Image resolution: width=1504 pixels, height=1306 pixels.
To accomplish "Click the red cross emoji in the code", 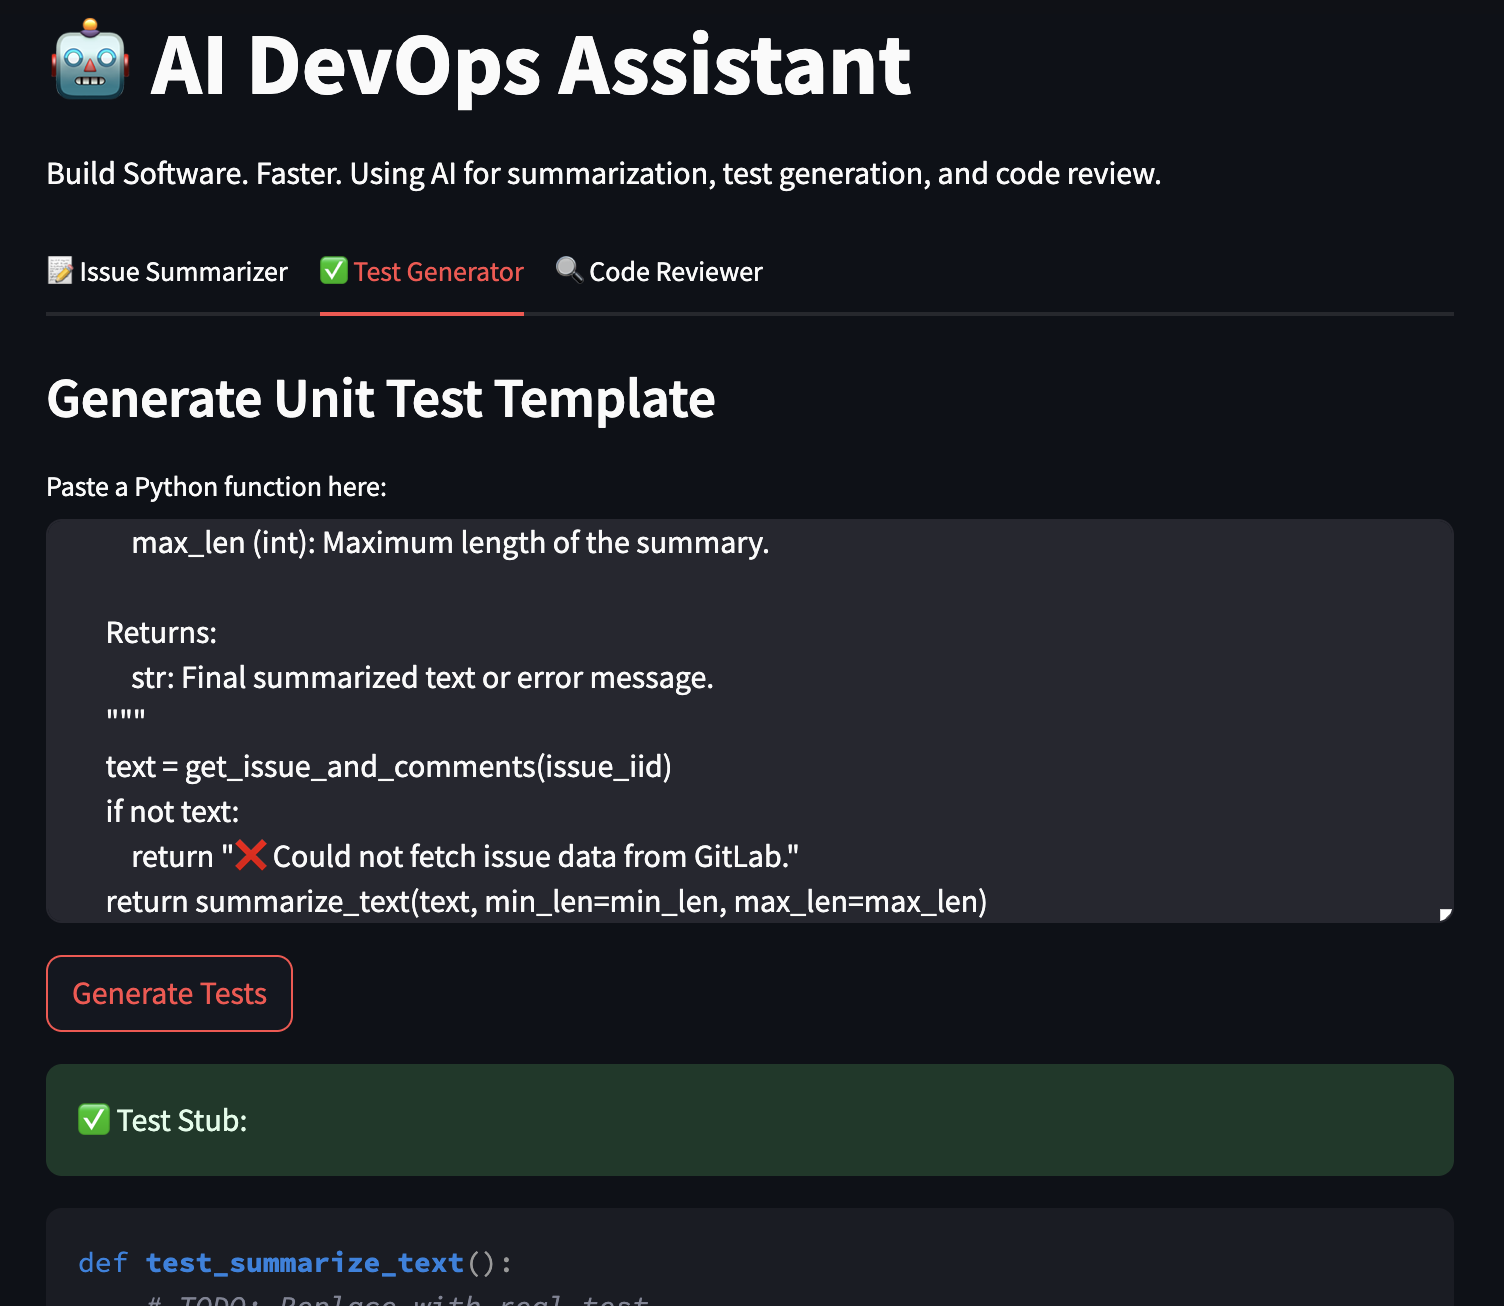I will pos(251,856).
